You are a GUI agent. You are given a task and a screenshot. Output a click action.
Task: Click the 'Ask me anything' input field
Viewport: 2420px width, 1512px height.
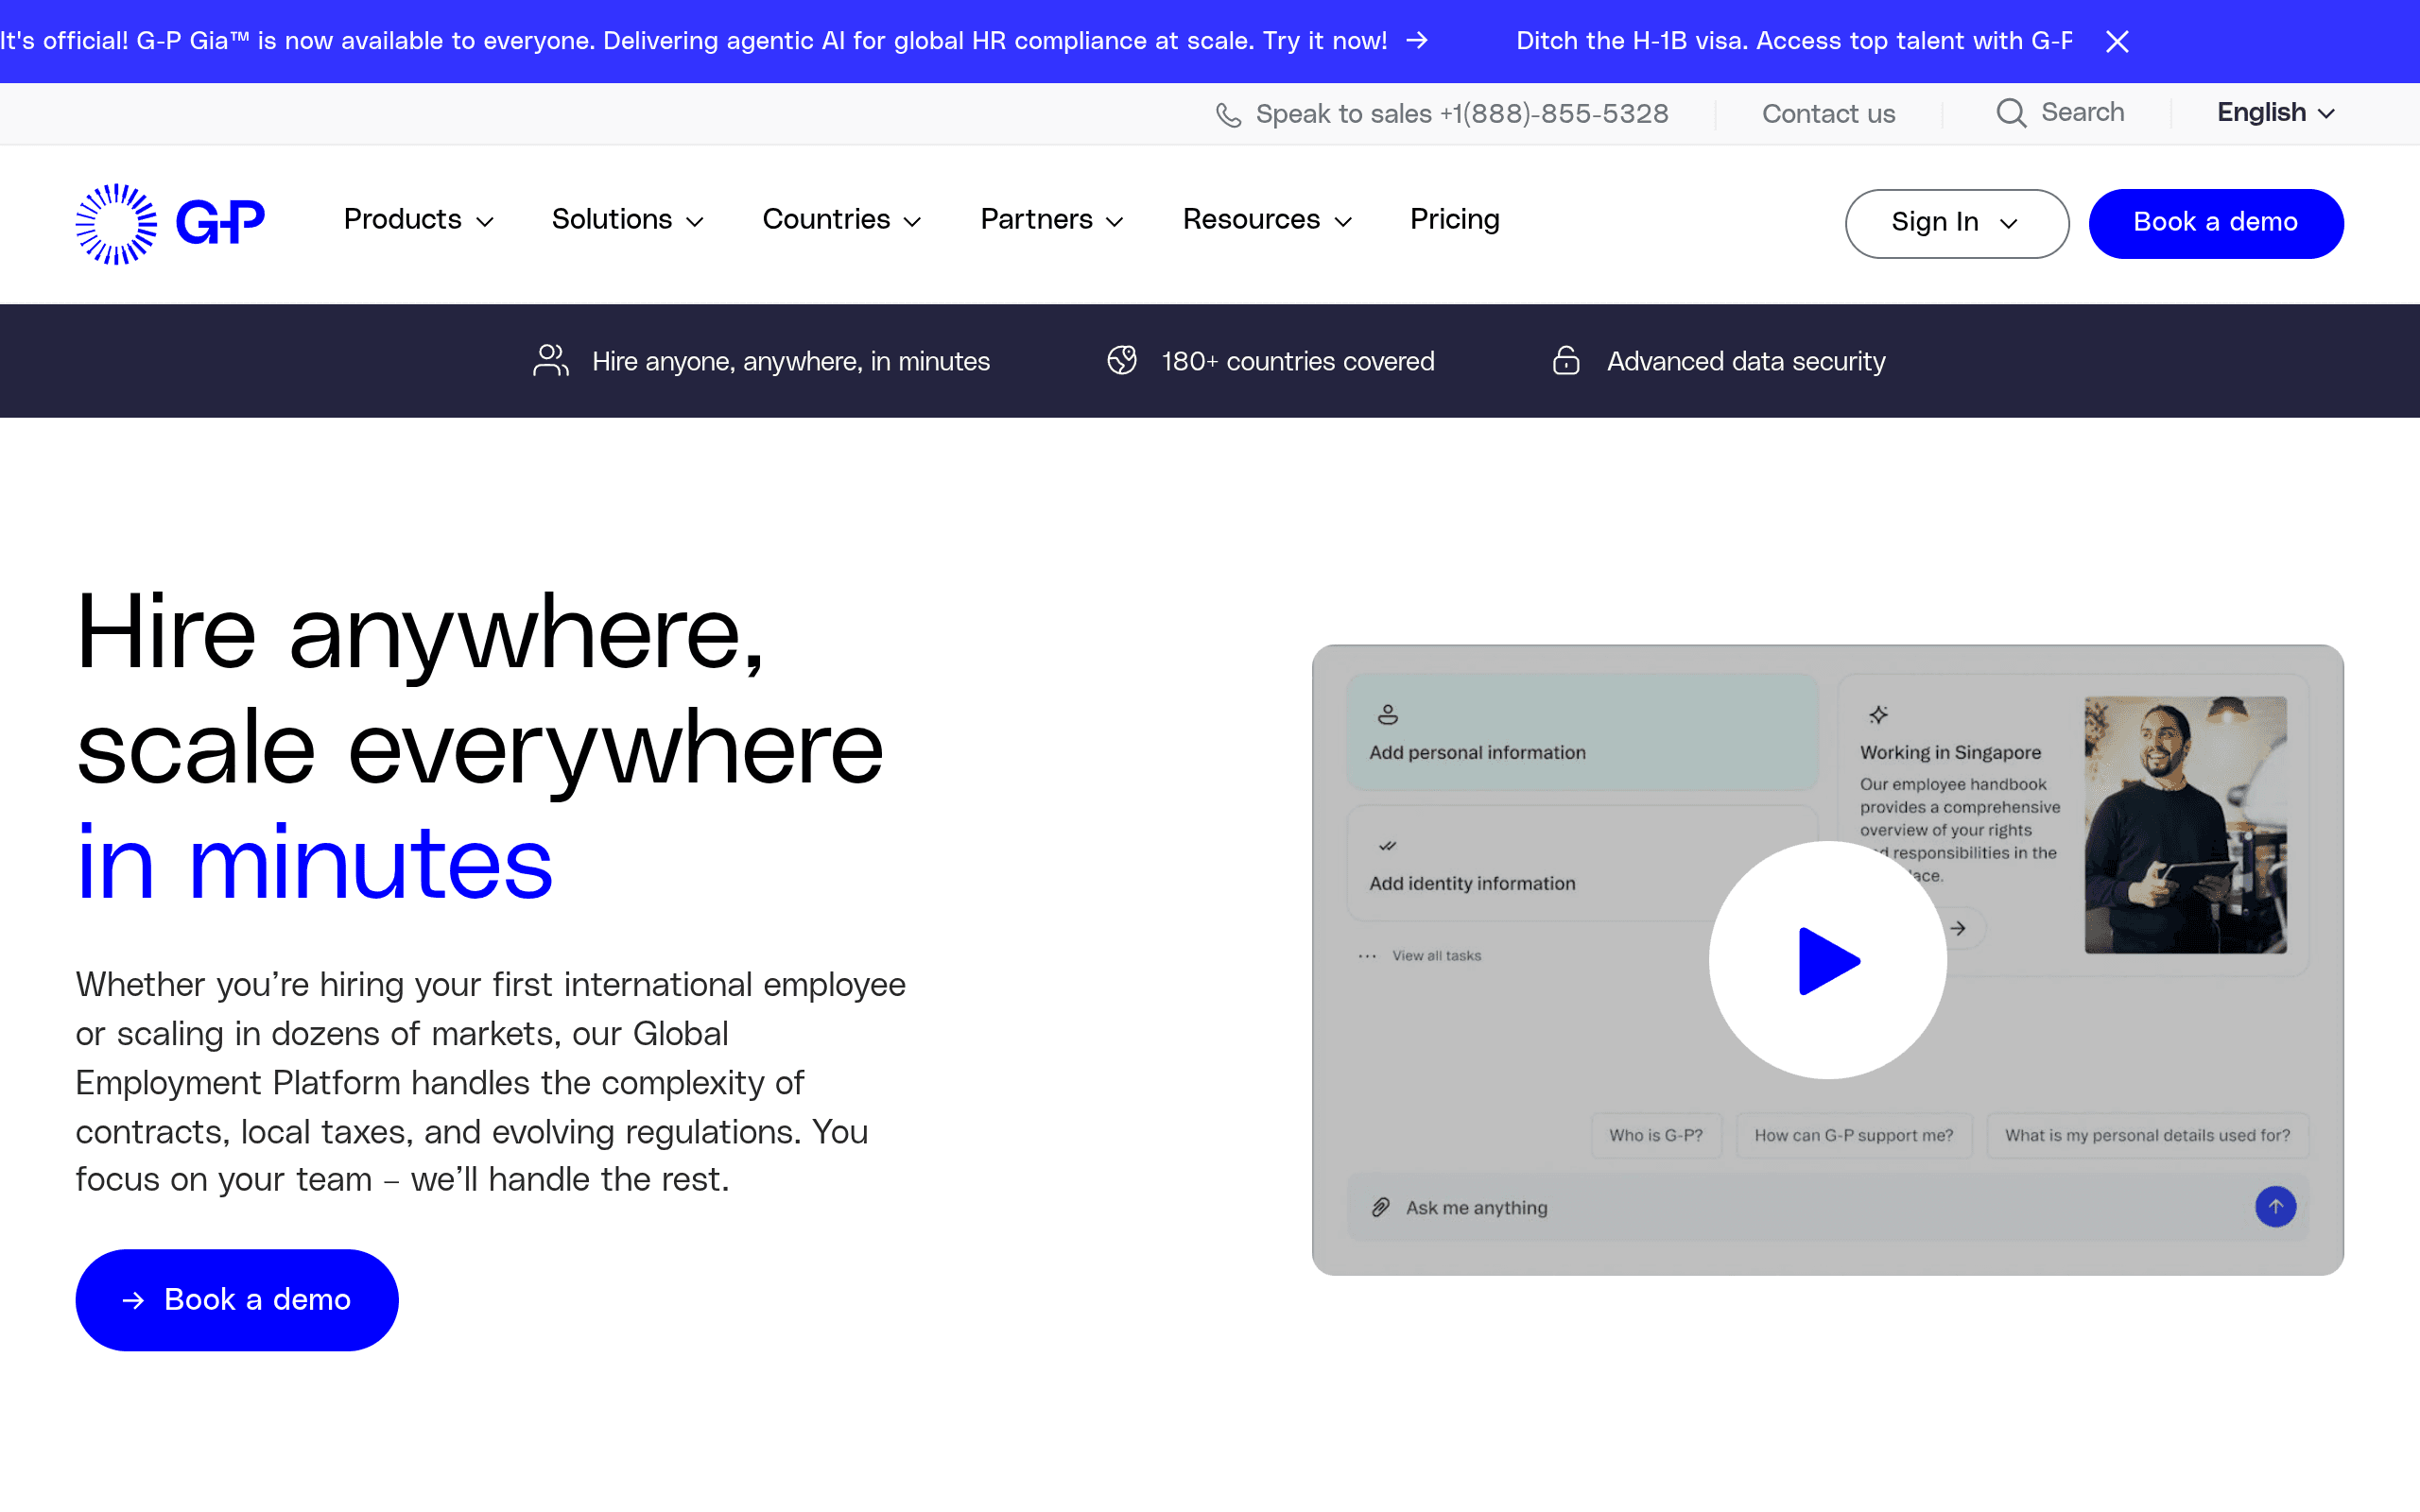[x=1827, y=1207]
